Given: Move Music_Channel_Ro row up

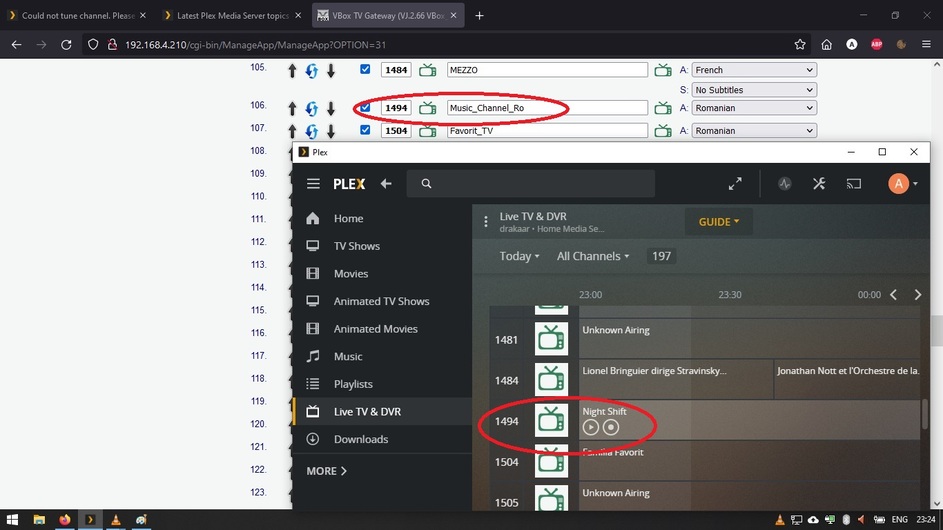Looking at the screenshot, I should [x=292, y=108].
